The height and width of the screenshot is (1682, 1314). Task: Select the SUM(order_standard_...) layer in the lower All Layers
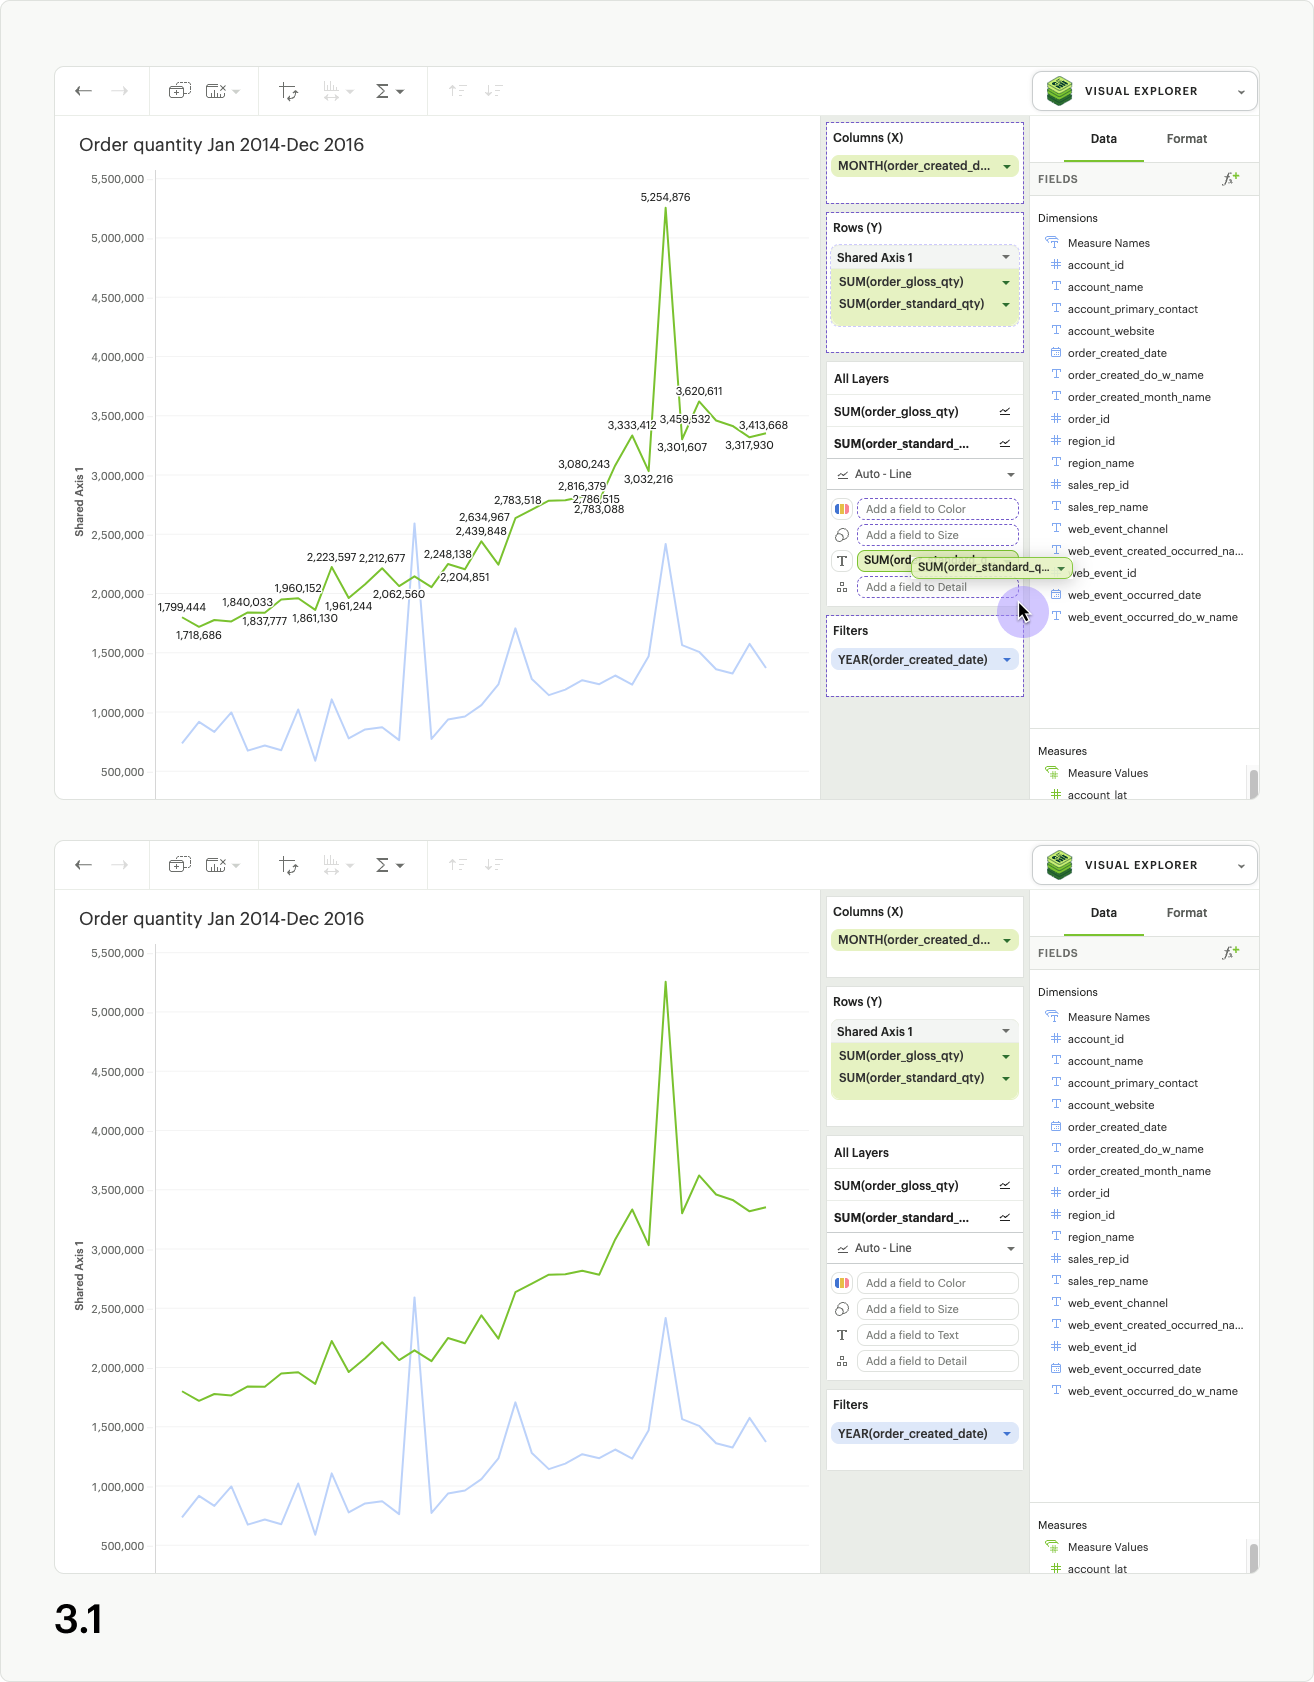(902, 1218)
